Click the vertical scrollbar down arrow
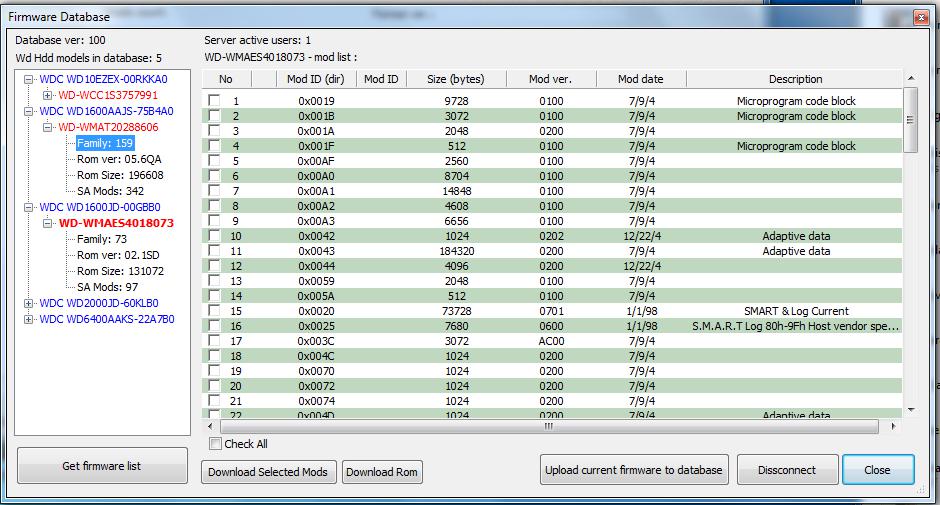 coord(911,410)
